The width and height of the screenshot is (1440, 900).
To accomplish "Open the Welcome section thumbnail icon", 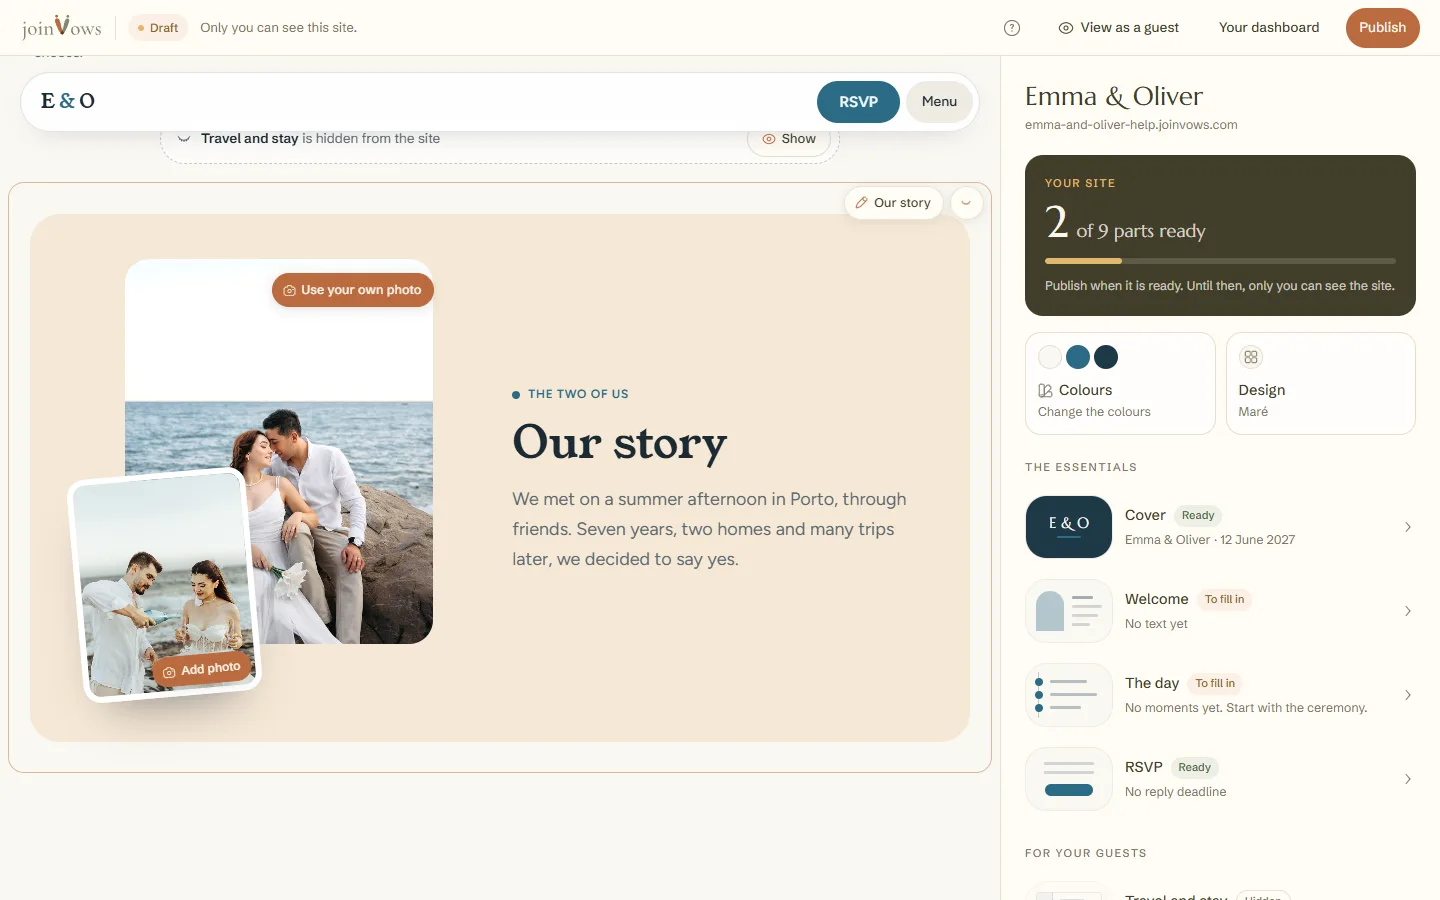I will [1069, 611].
